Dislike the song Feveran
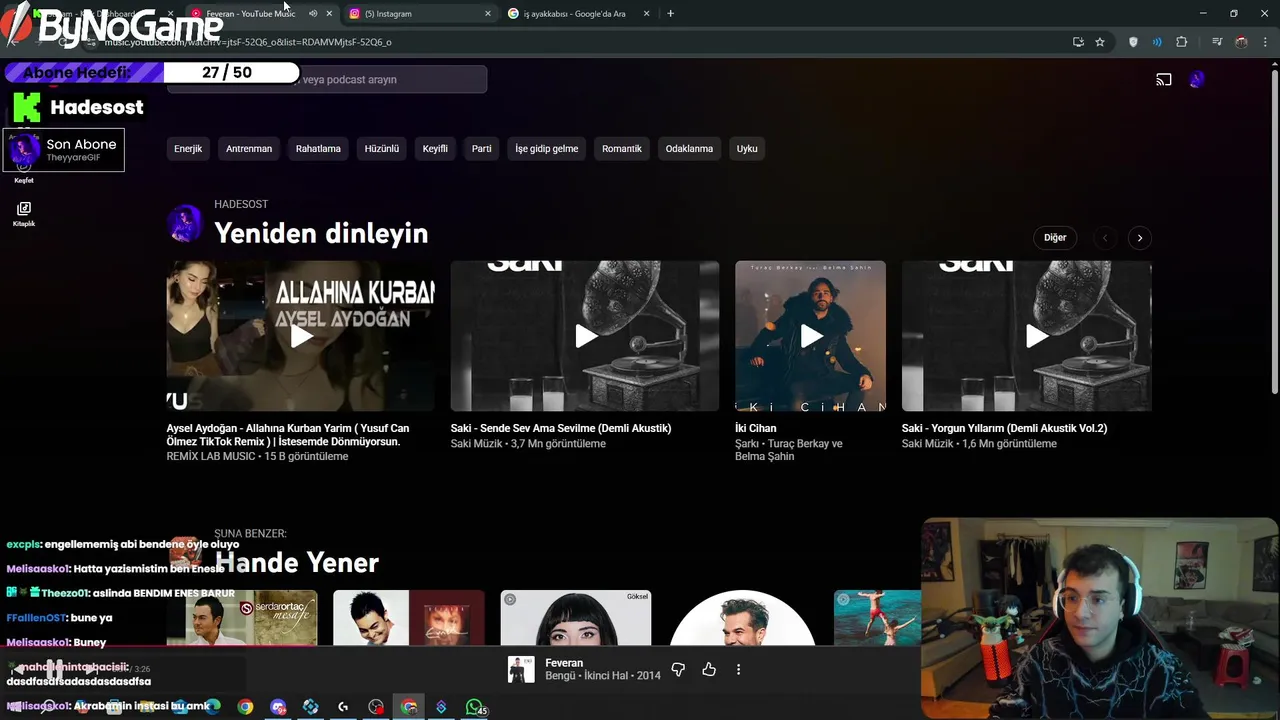This screenshot has width=1280, height=720. point(678,669)
